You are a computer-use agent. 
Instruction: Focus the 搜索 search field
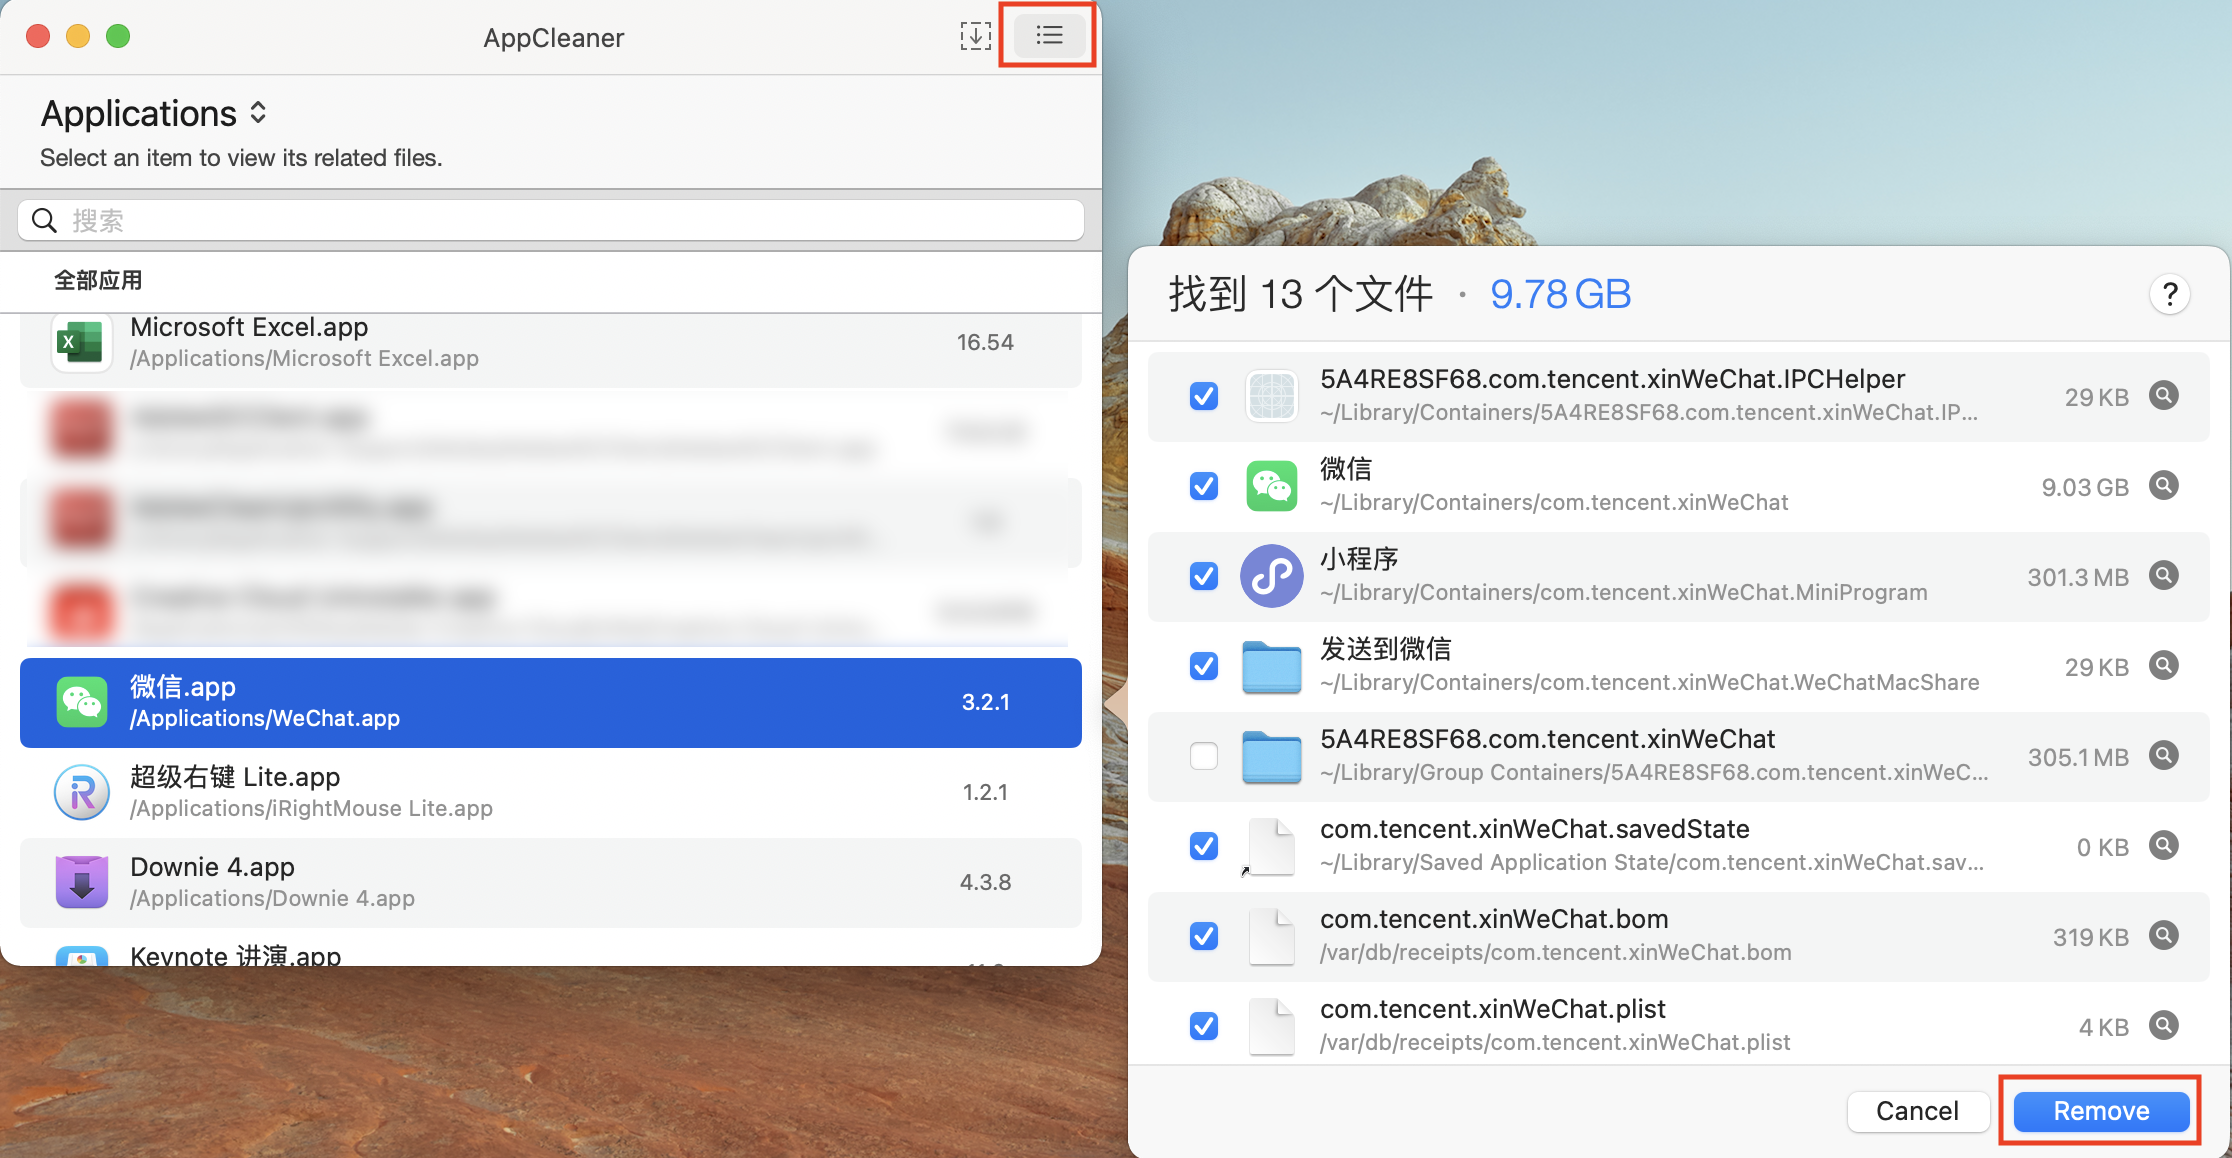point(551,220)
